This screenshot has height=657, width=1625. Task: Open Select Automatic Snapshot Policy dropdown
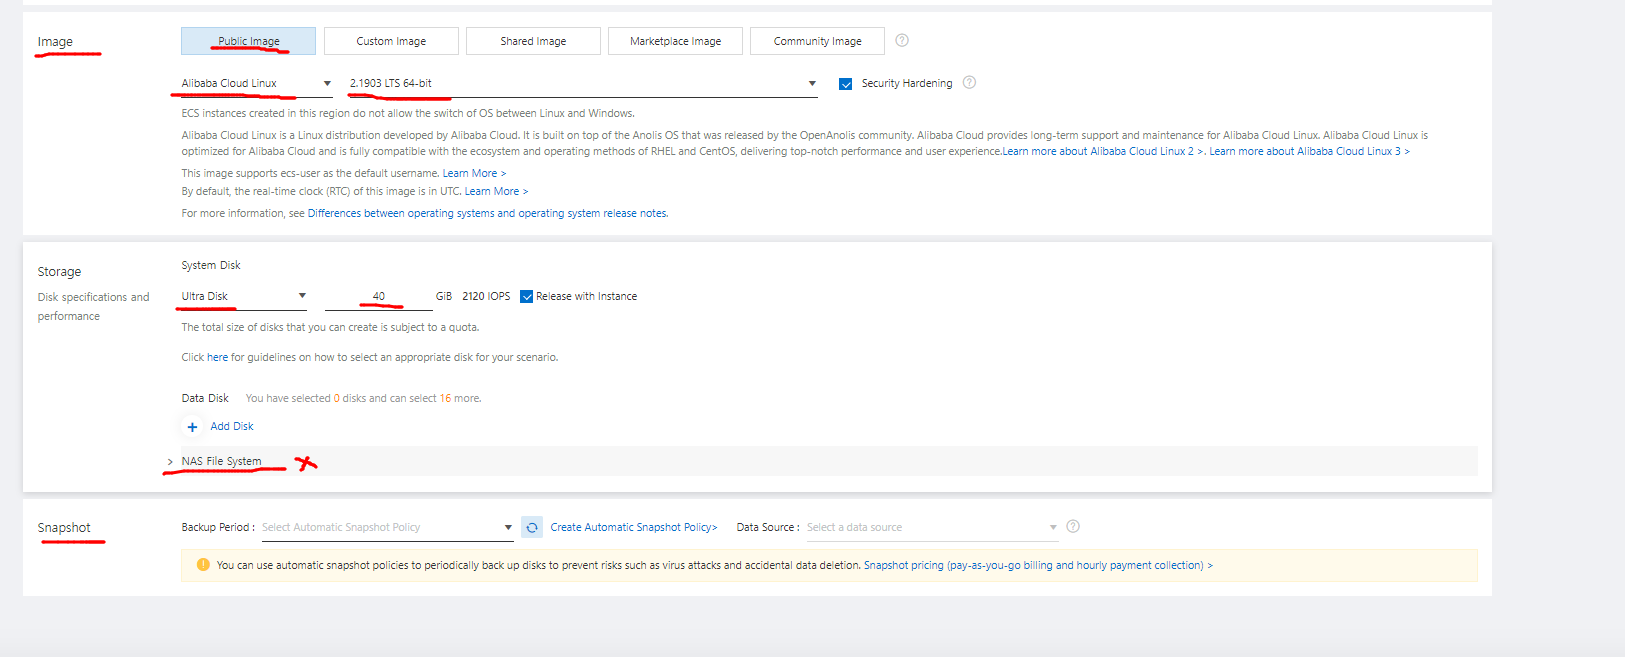coord(387,527)
